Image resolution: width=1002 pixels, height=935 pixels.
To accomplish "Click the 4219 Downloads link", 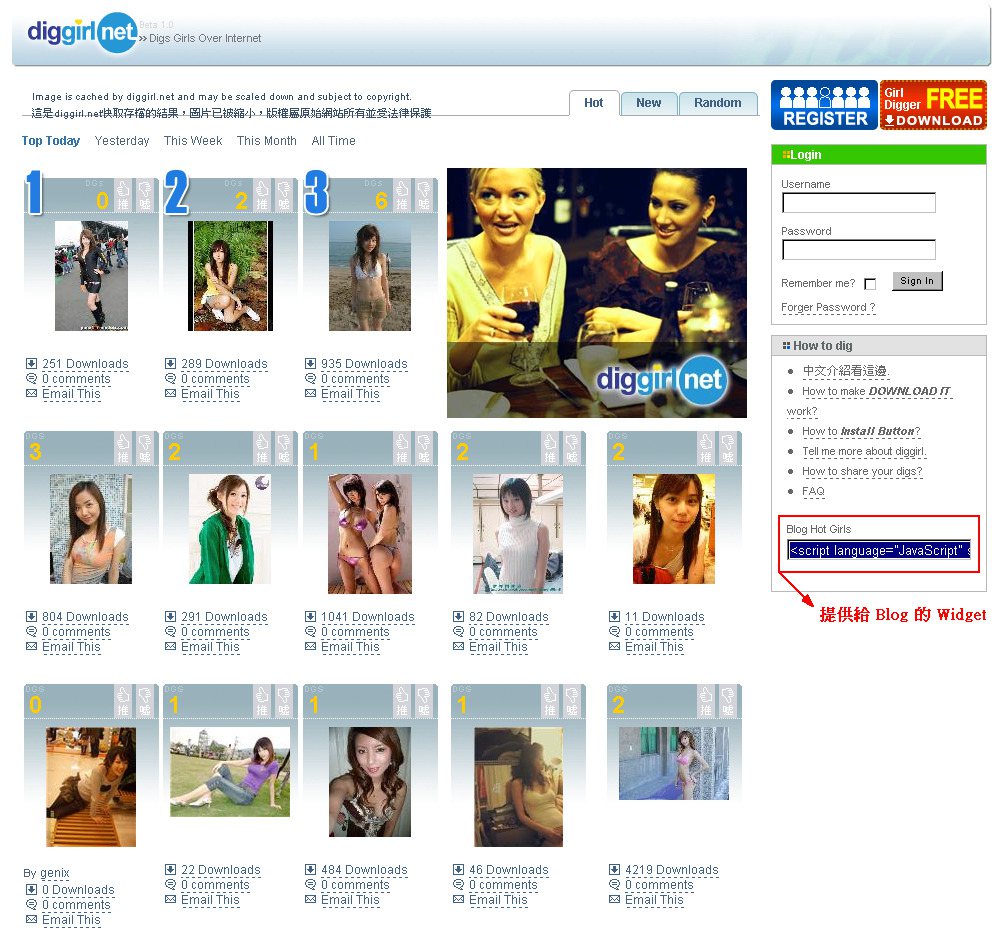I will coord(672,870).
